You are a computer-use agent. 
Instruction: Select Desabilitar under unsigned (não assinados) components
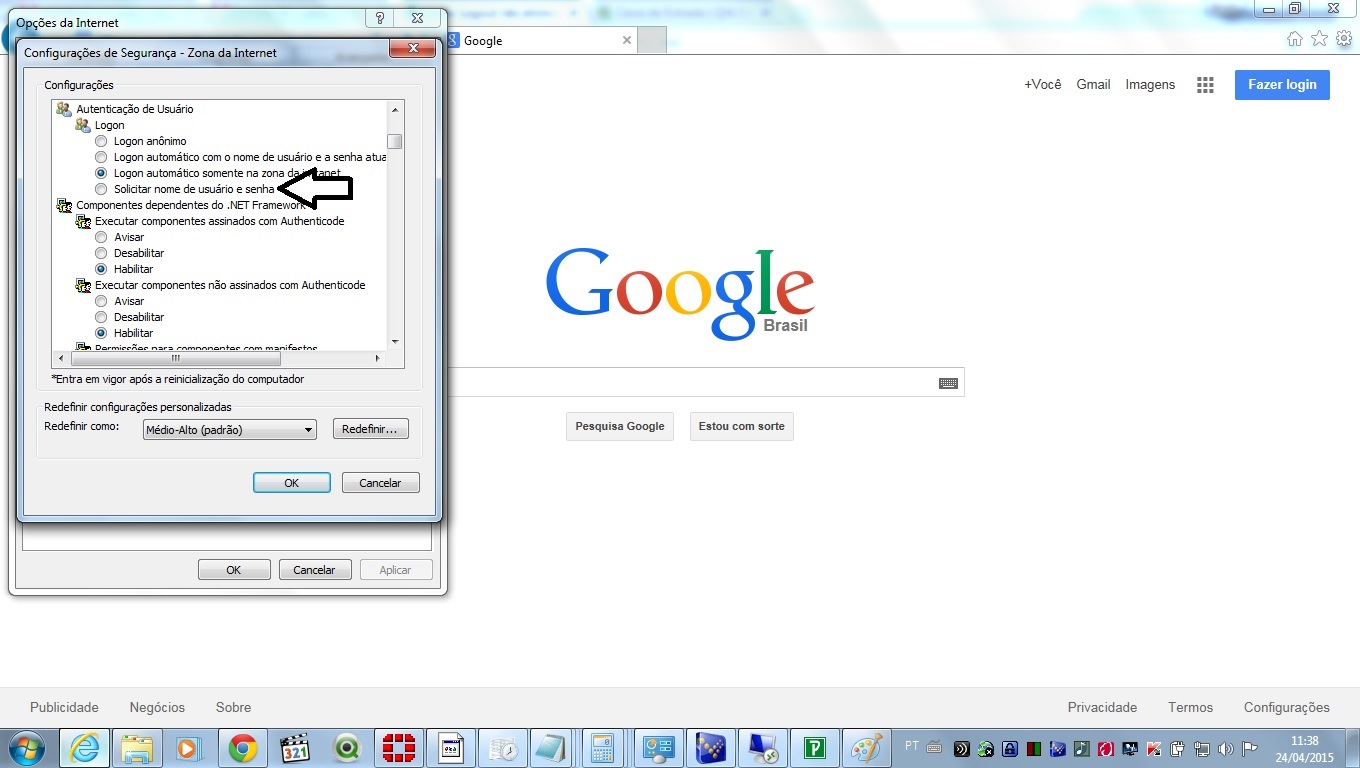(101, 317)
